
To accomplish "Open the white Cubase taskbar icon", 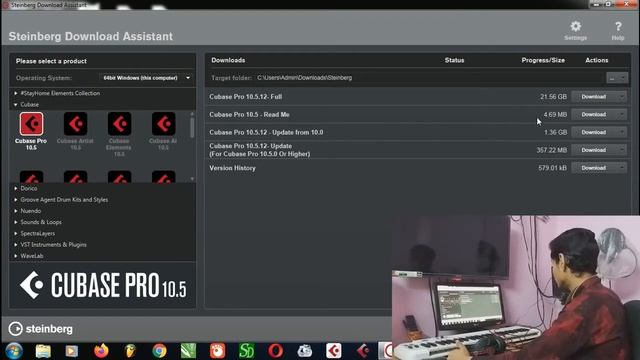I will click(334, 351).
